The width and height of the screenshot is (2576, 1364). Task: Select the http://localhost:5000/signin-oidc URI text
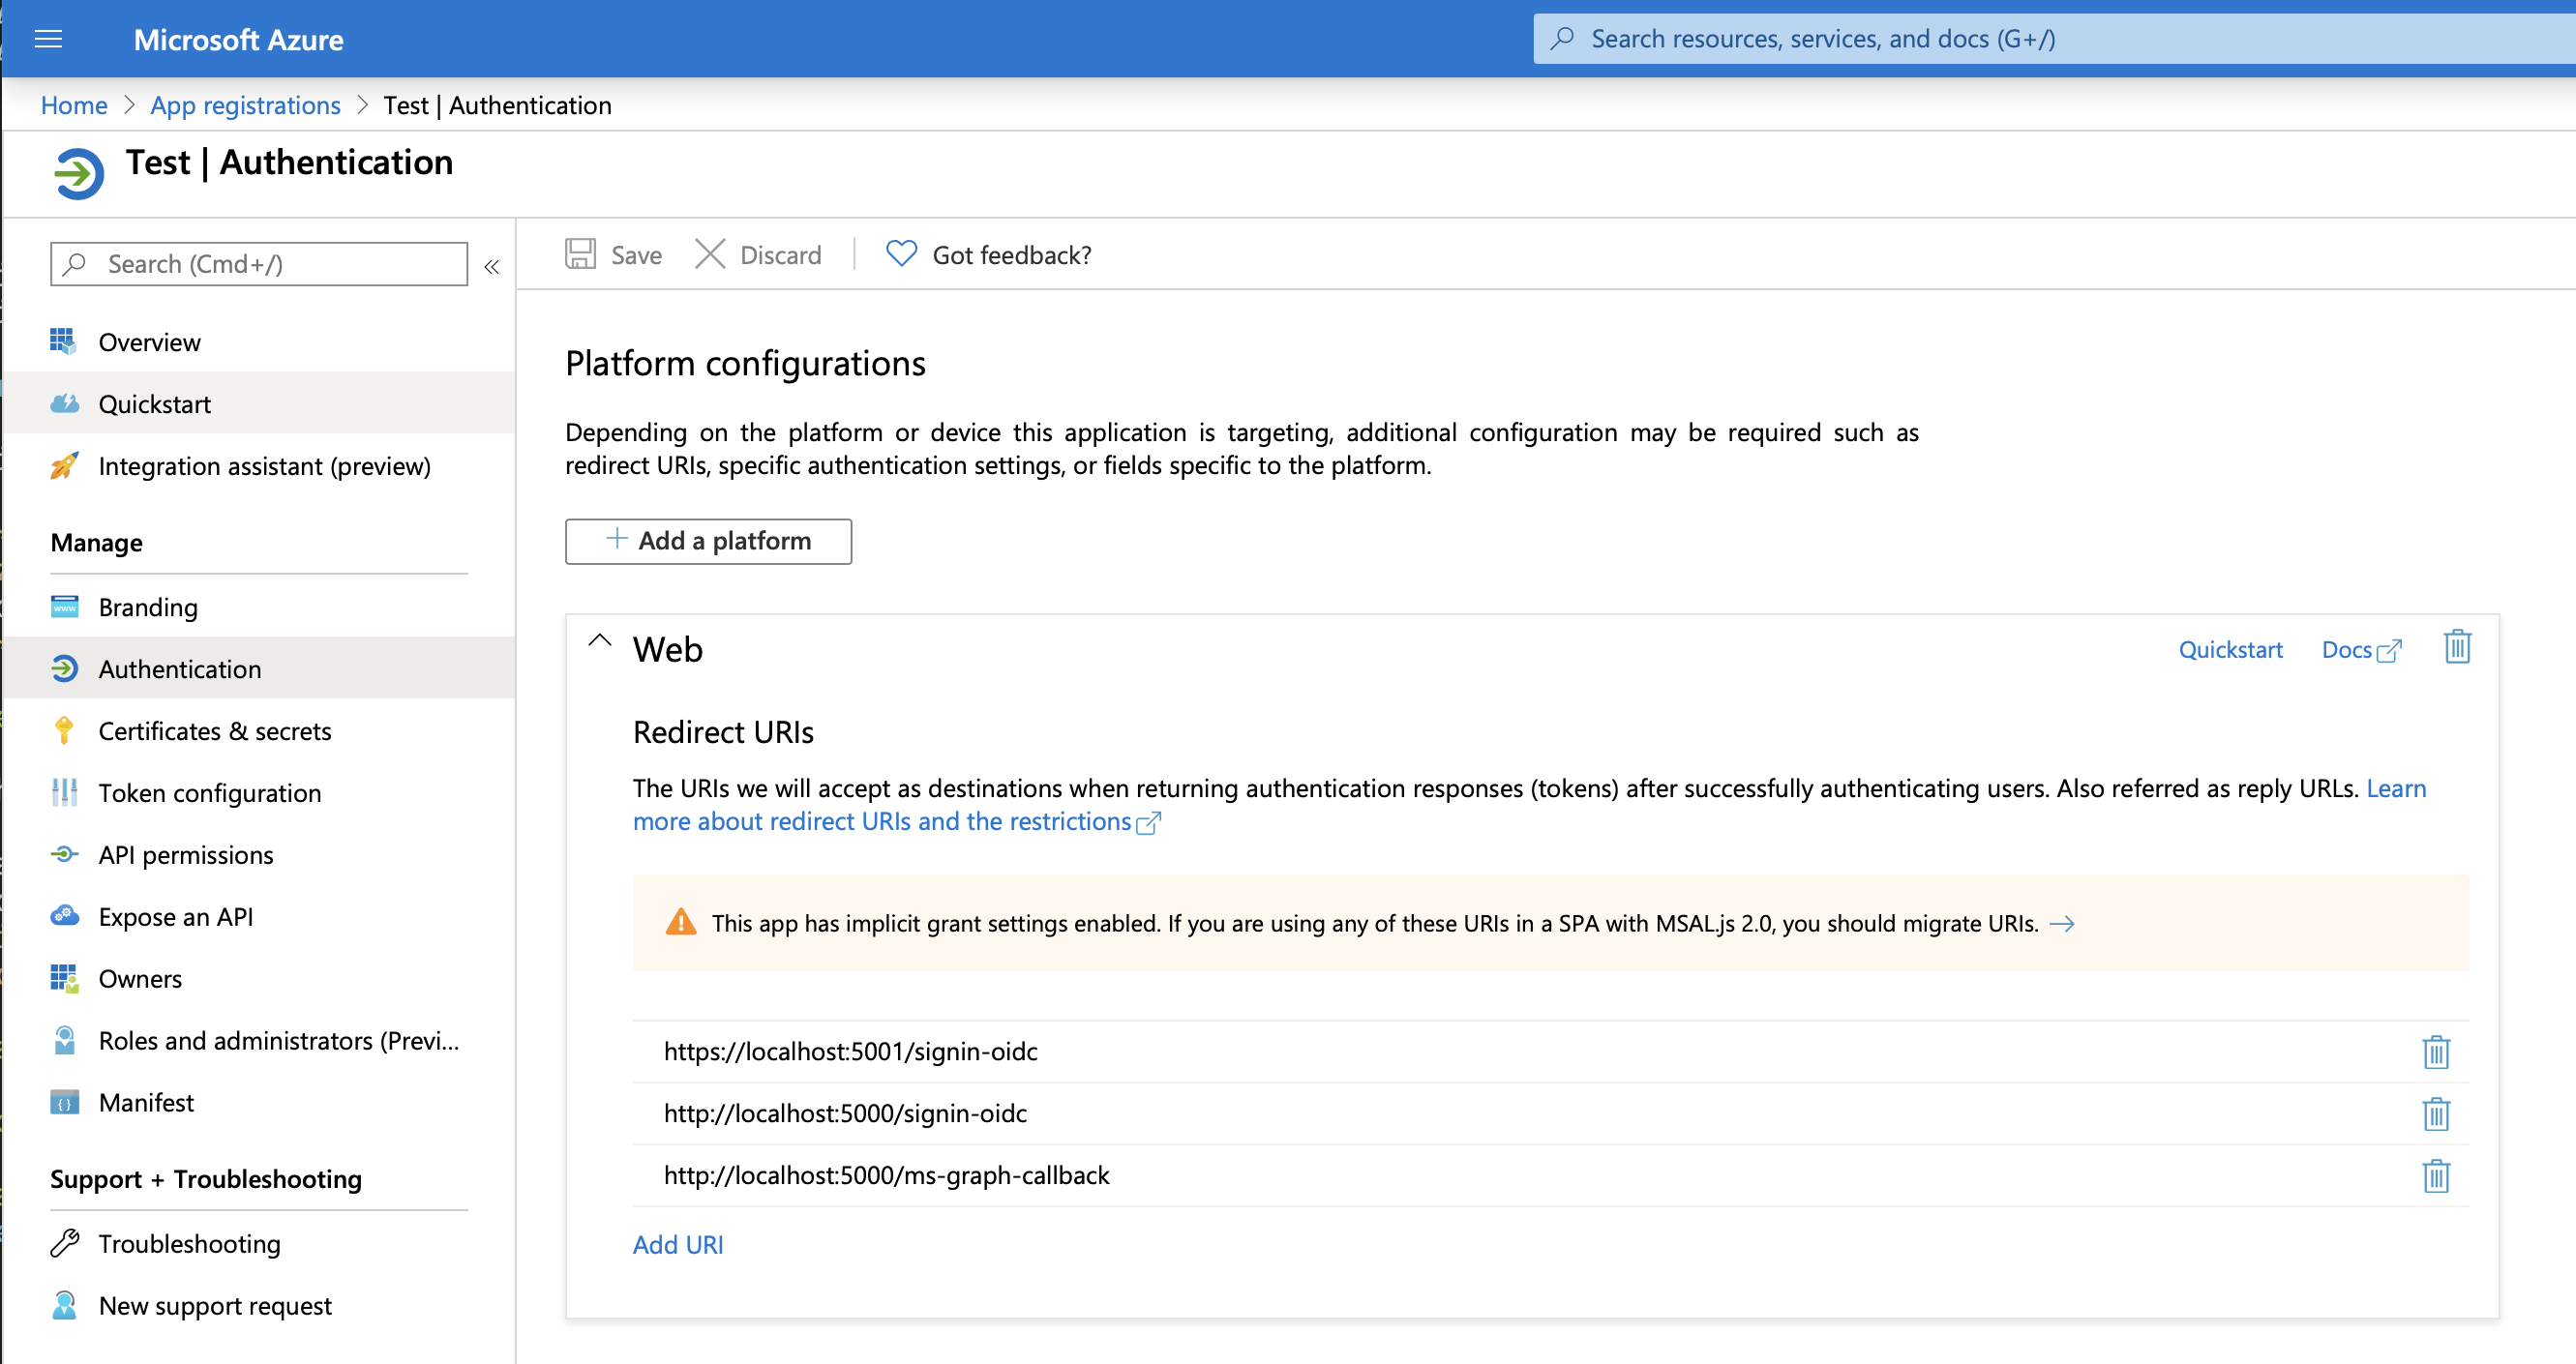click(x=846, y=1114)
